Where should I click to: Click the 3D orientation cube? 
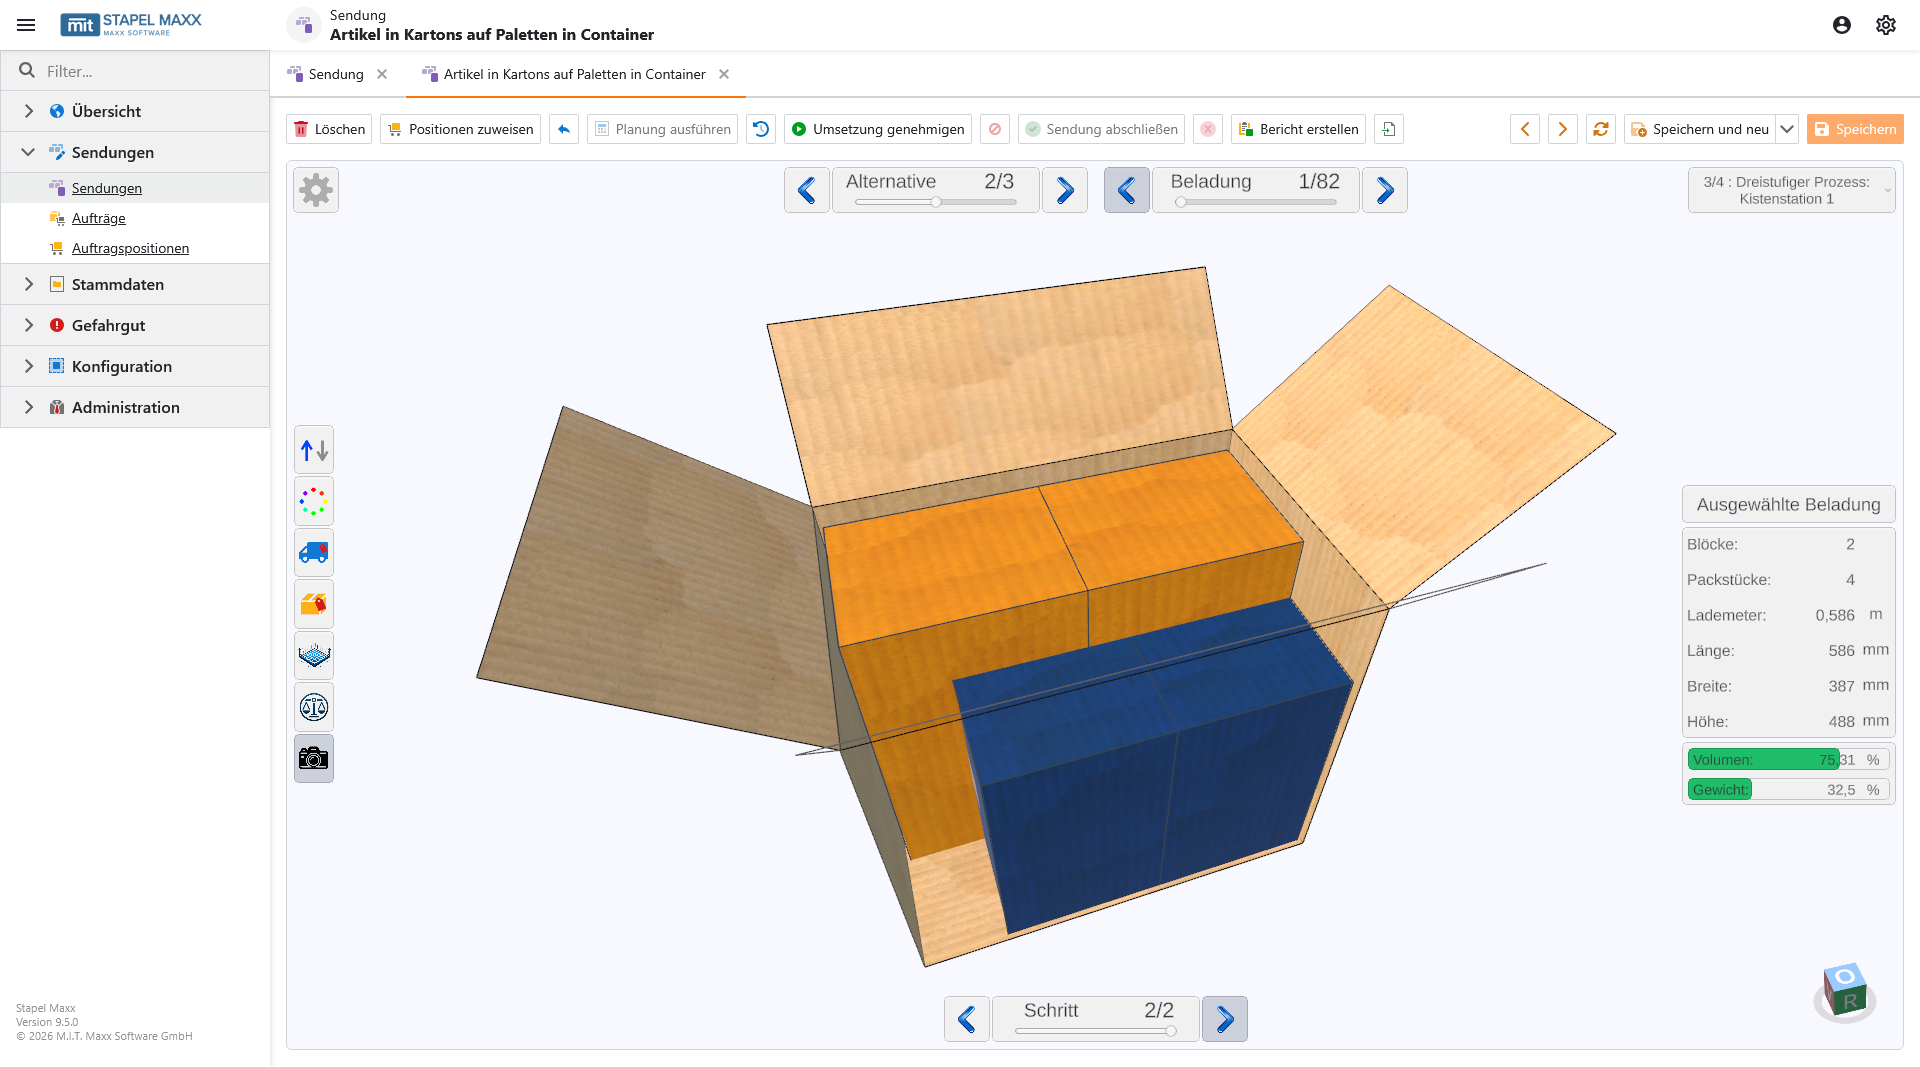(x=1845, y=991)
